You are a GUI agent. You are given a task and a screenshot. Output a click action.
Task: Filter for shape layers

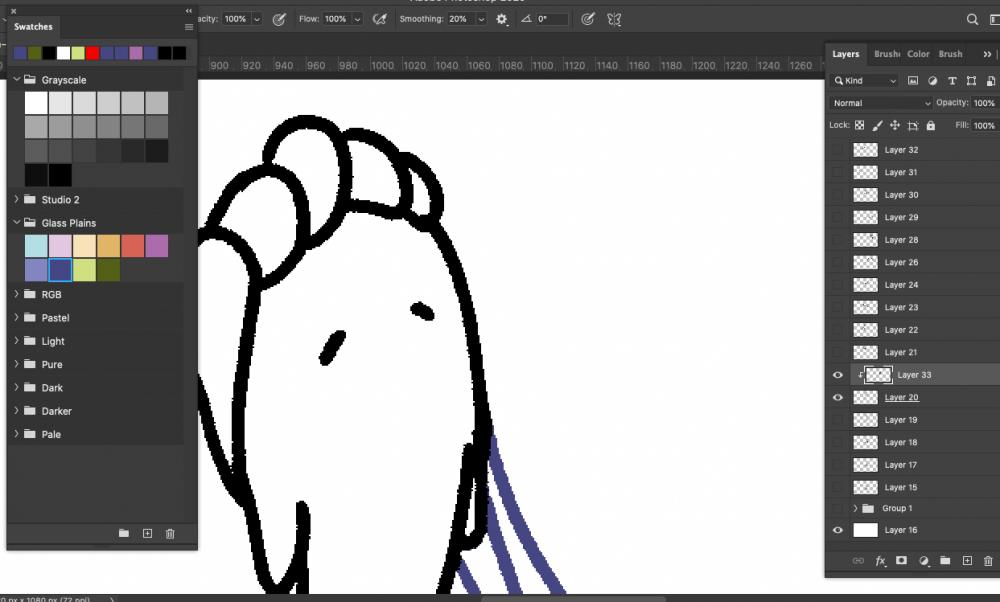coord(971,80)
